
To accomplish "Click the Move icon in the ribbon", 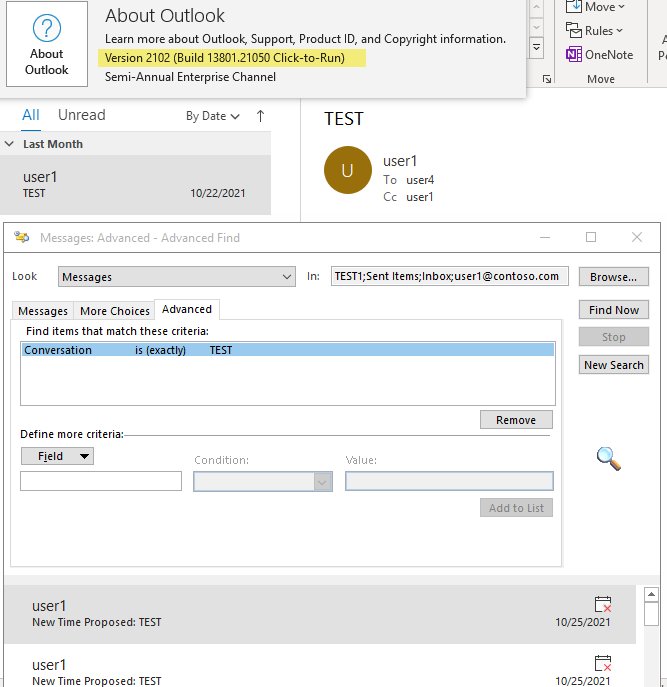I will [x=574, y=7].
